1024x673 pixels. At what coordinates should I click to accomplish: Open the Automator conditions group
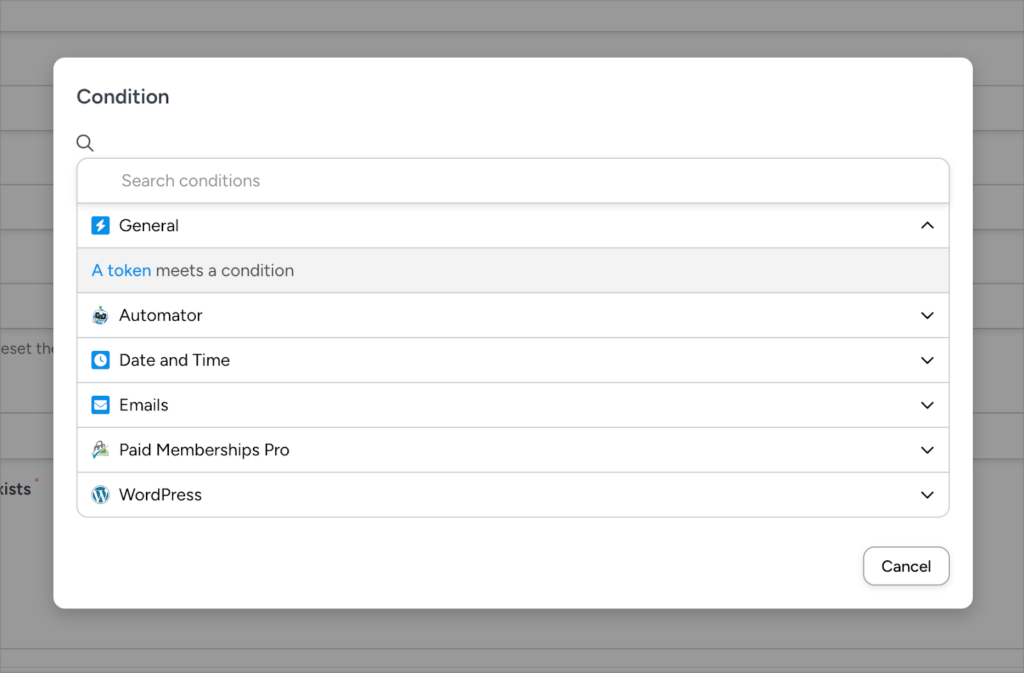coord(926,315)
